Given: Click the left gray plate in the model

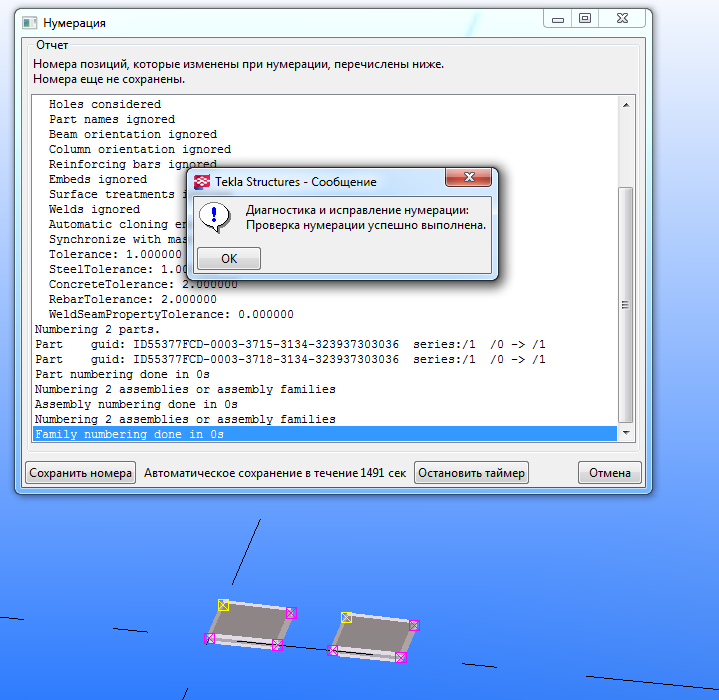Looking at the screenshot, I should click(x=250, y=623).
